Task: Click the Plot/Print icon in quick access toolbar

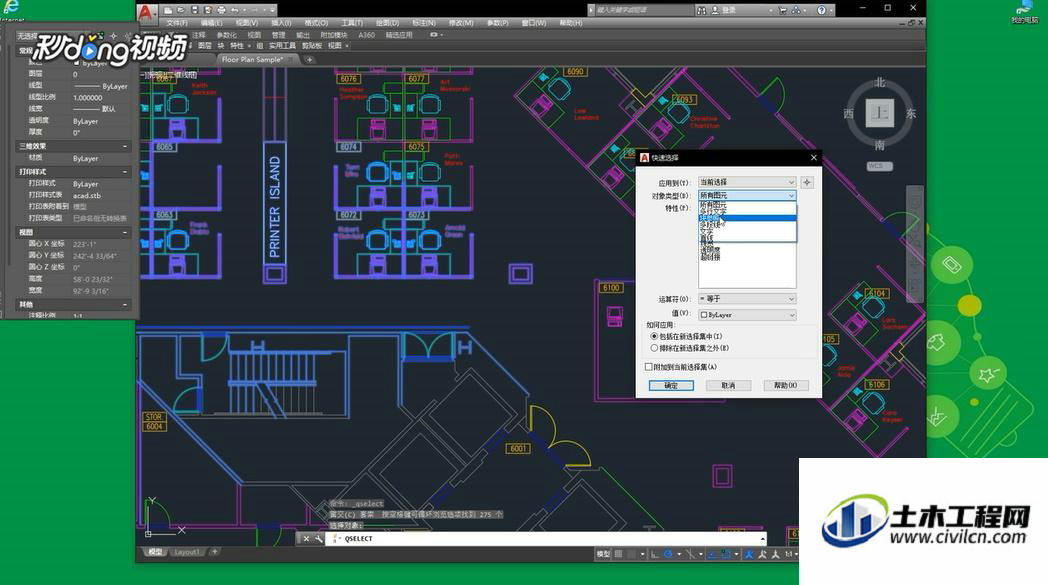Action: [x=221, y=10]
